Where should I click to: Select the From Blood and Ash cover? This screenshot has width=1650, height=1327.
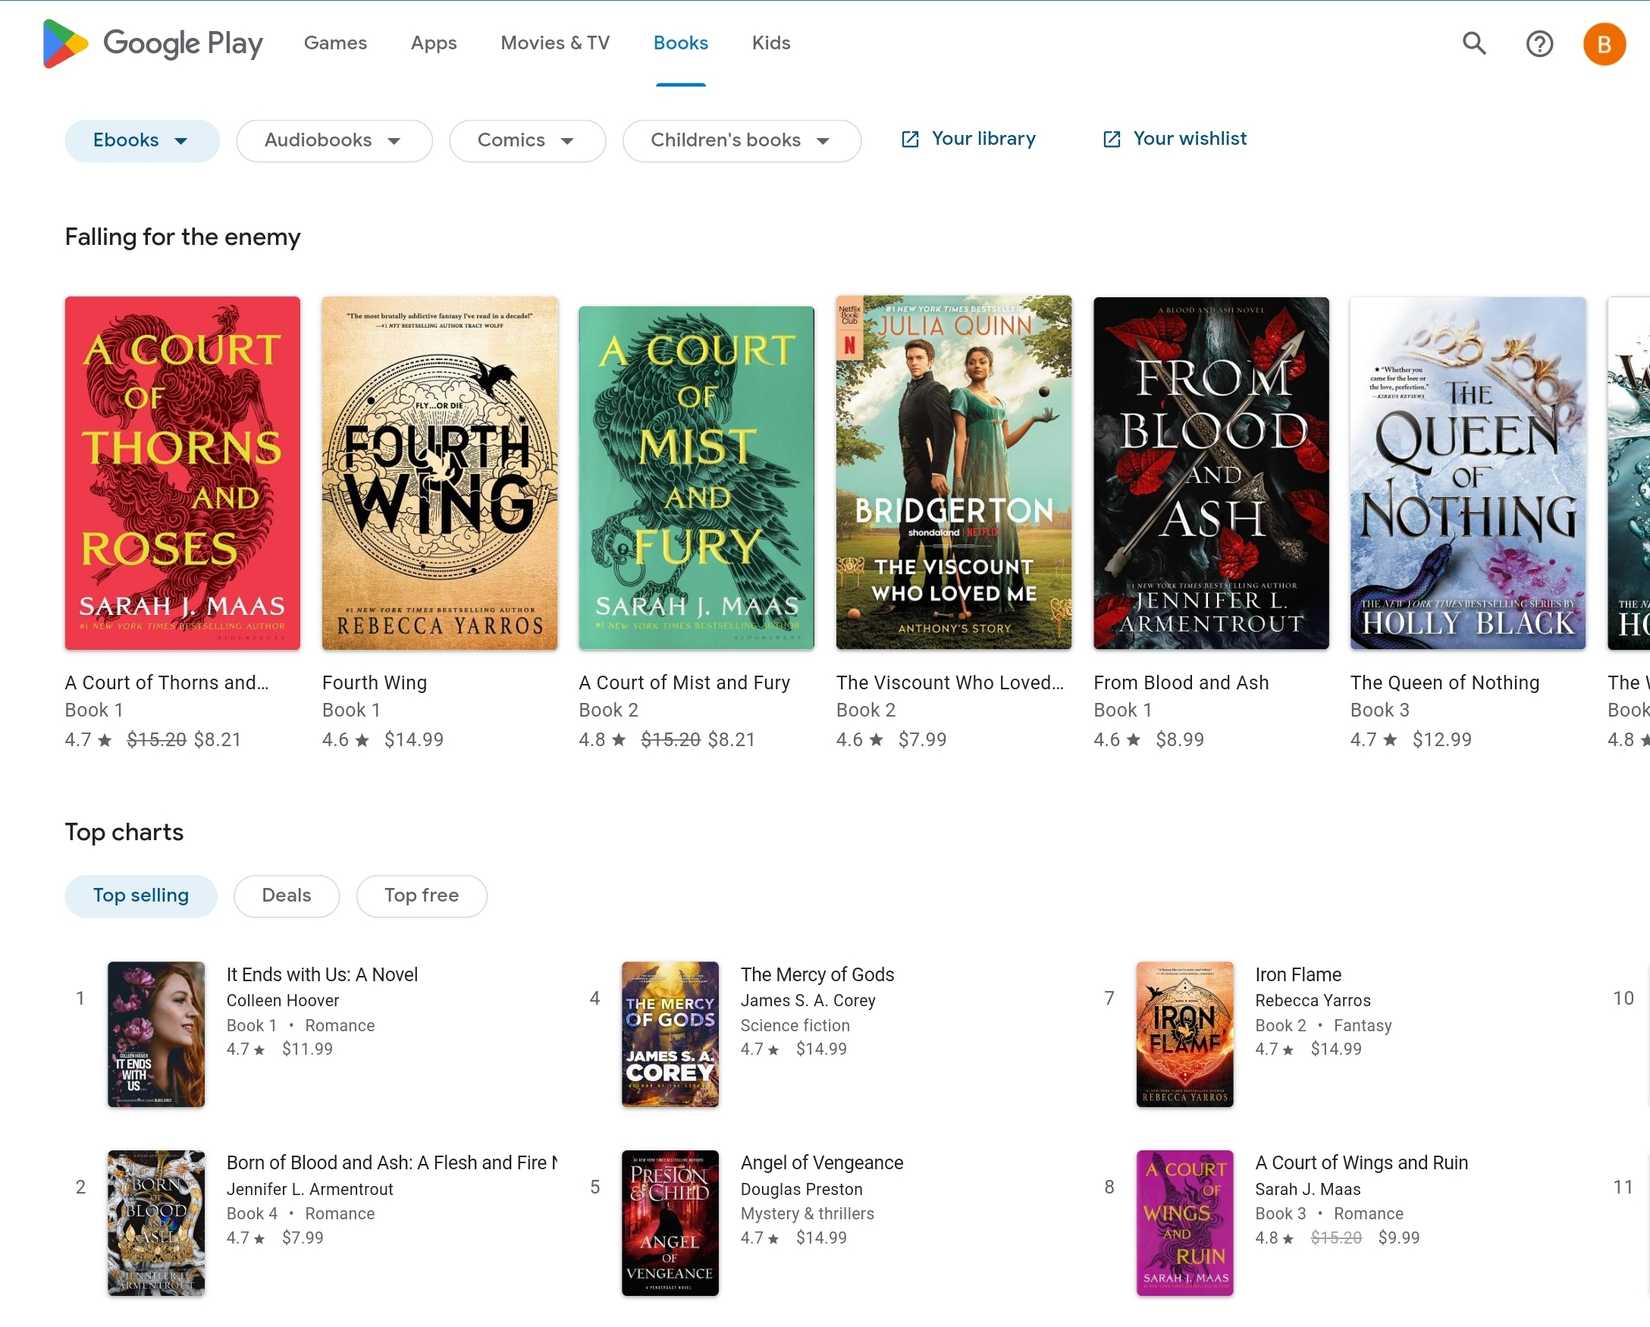(1210, 473)
